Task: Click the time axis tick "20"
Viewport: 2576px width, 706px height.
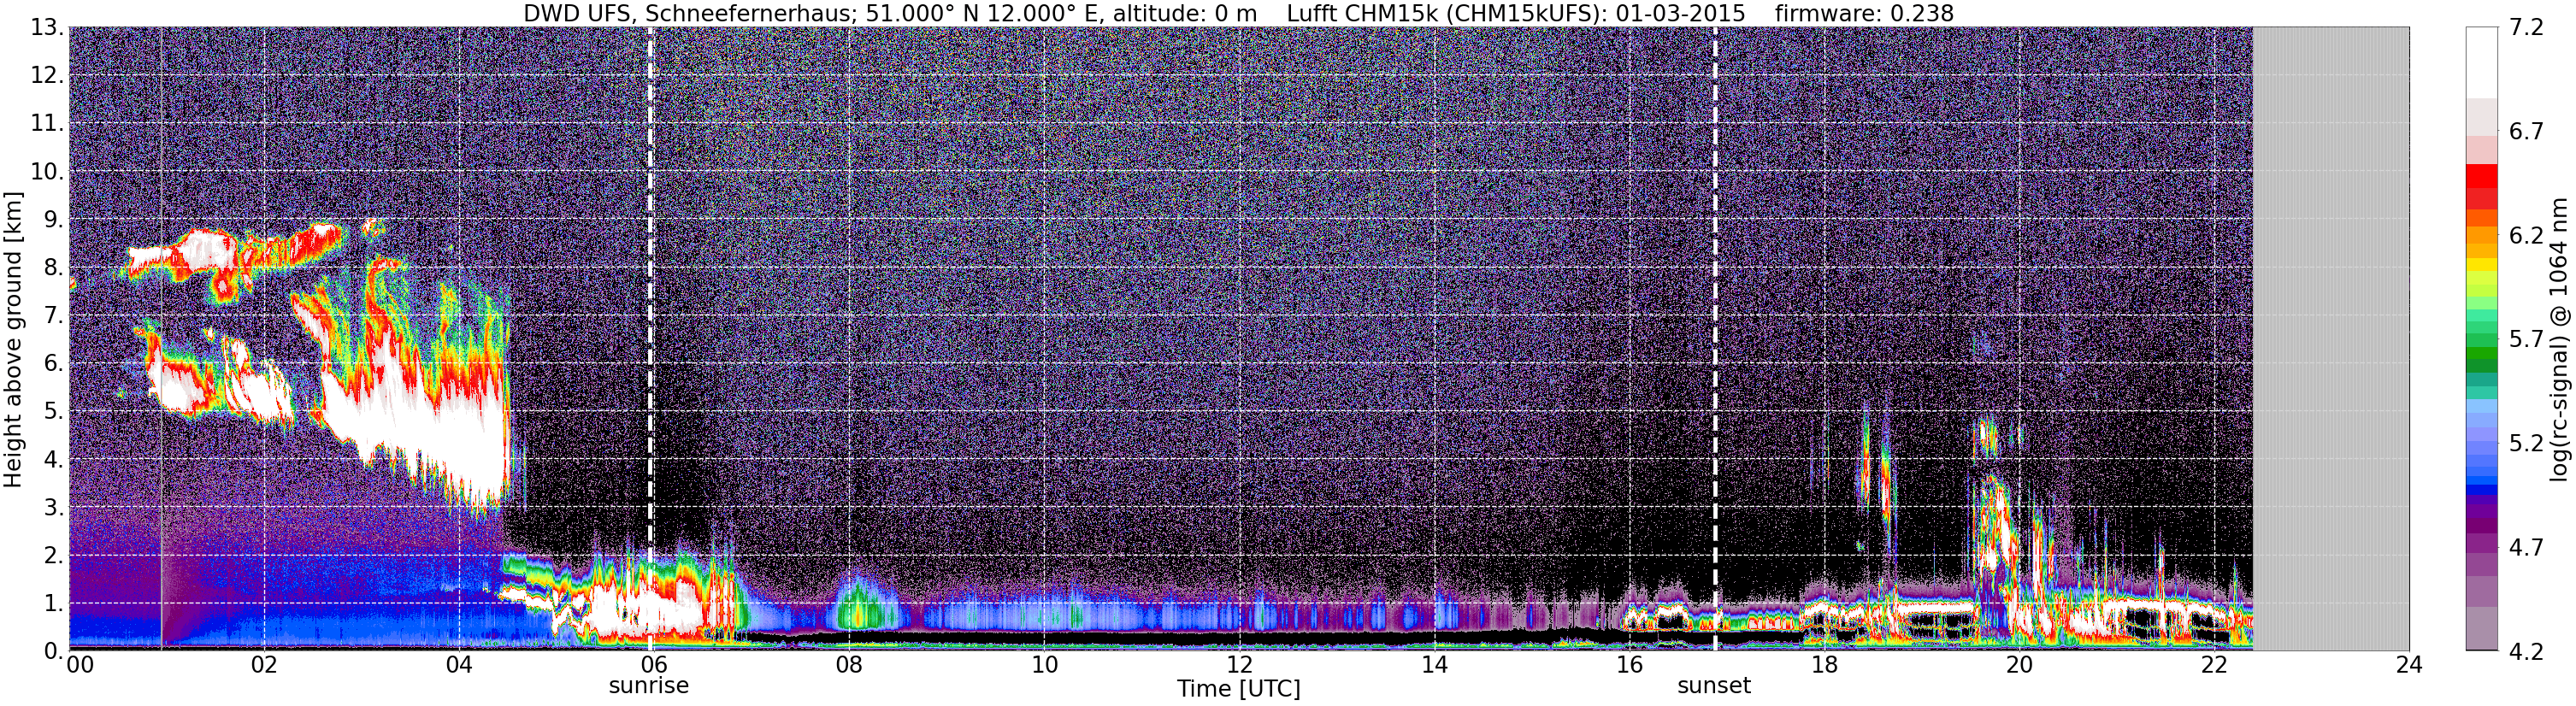Action: pyautogui.click(x=2019, y=665)
